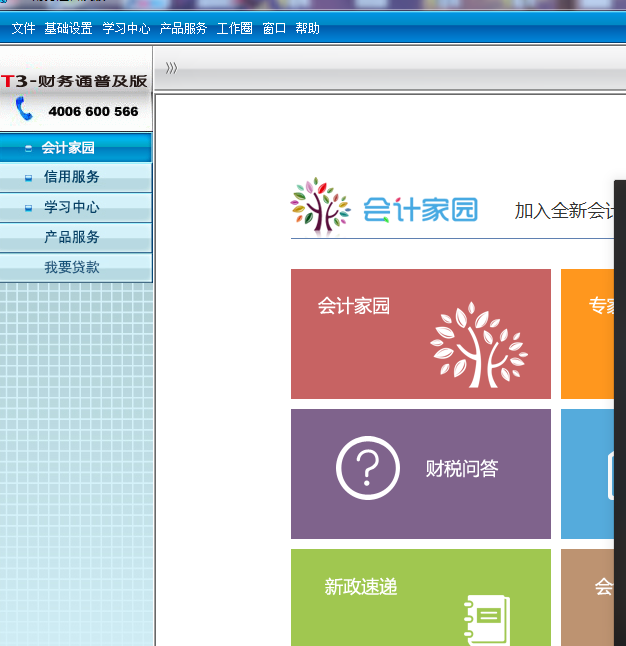
Task: Open the 基础设置 menu
Action: point(68,28)
